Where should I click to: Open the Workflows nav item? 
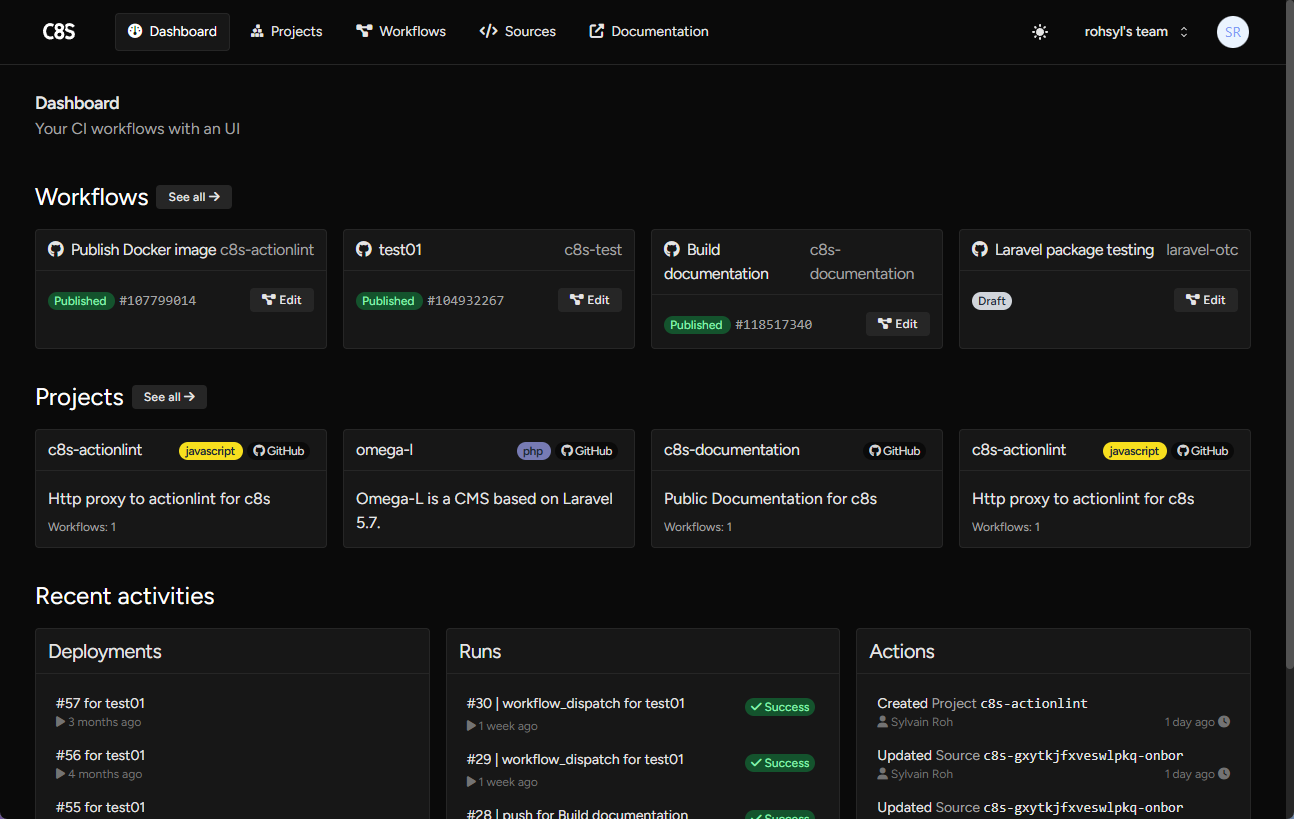point(401,32)
